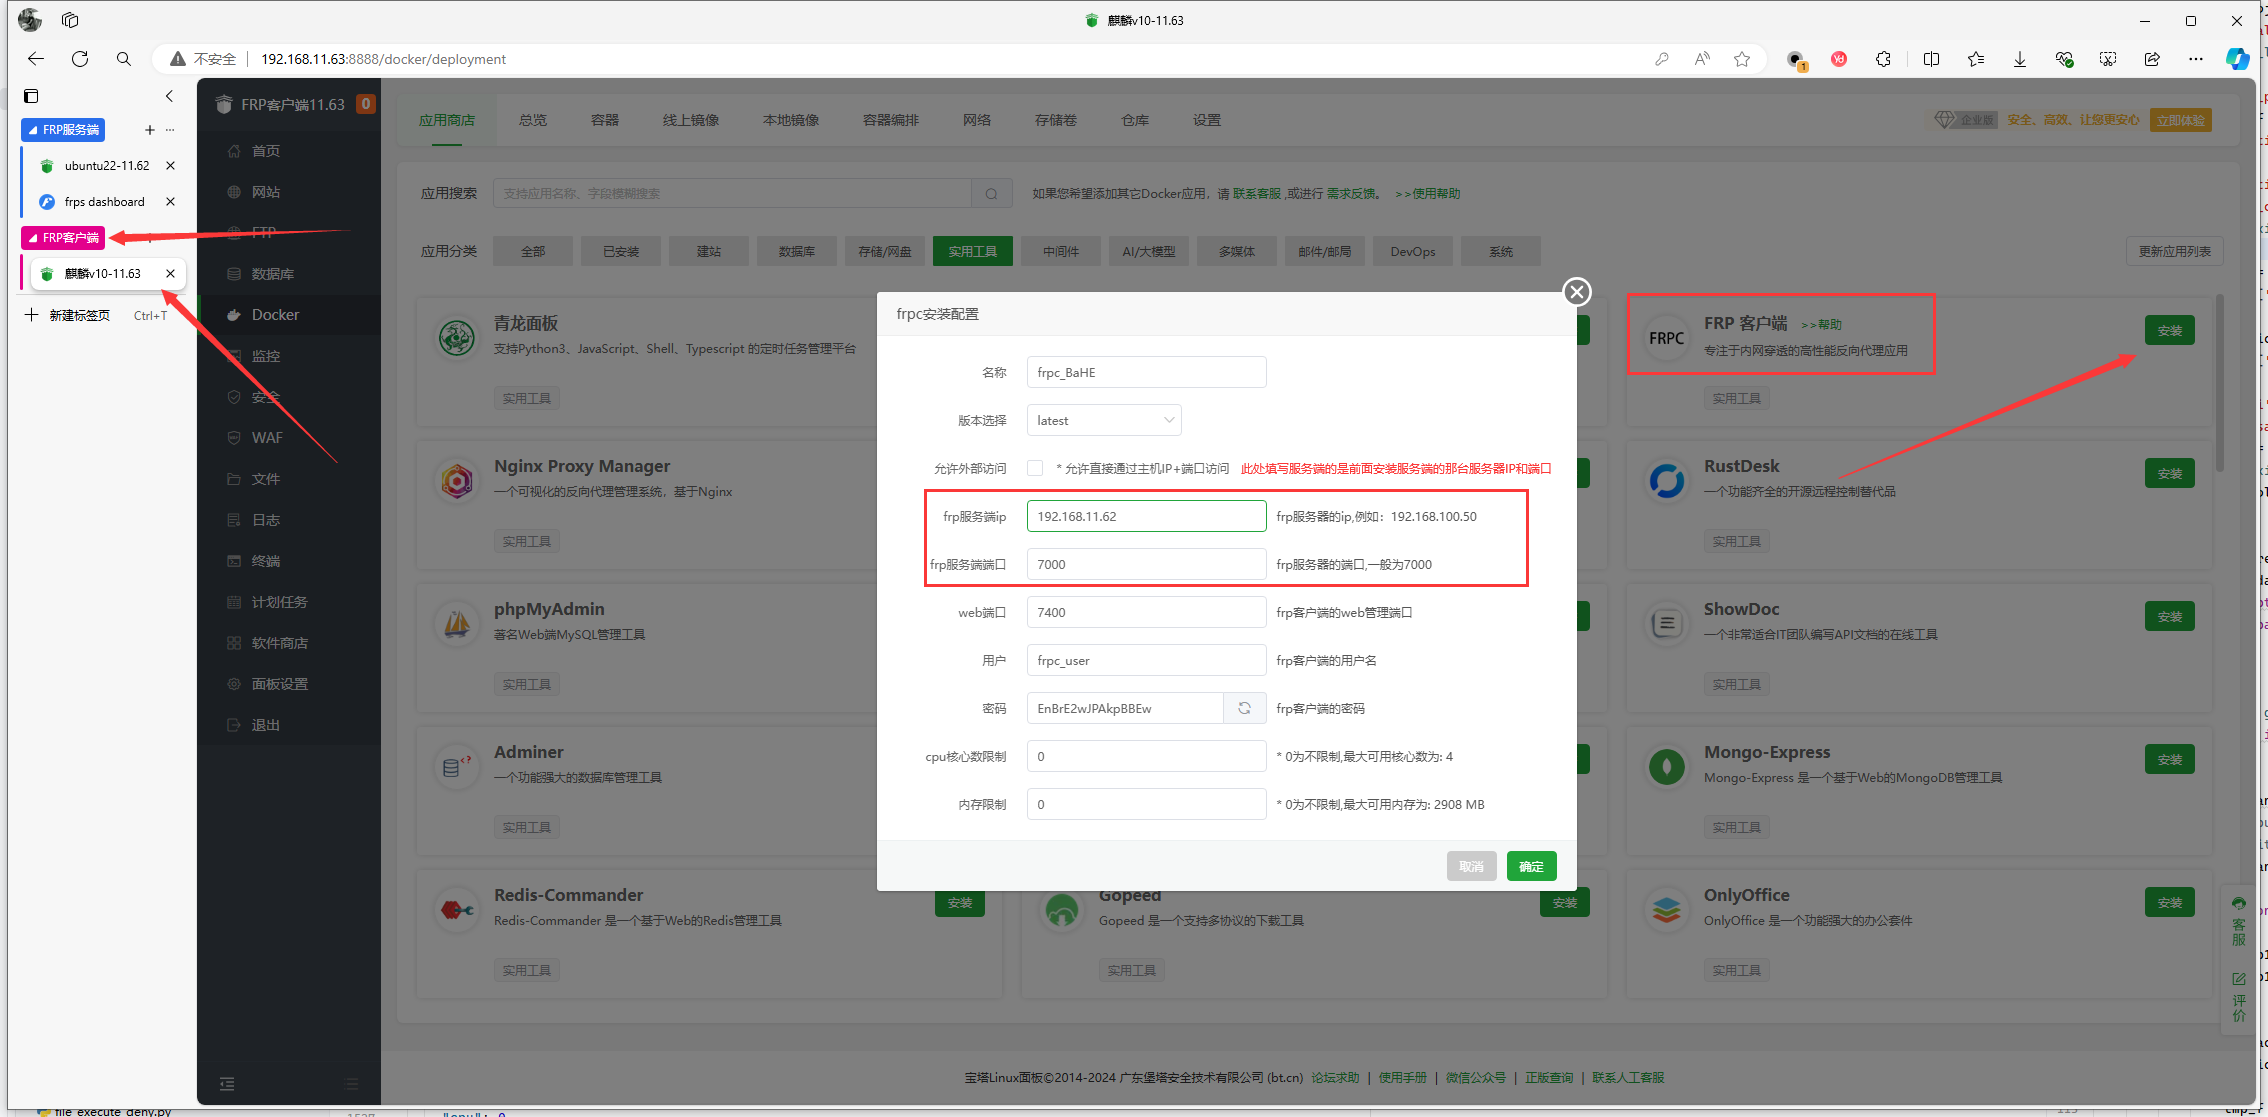This screenshot has width=2268, height=1117.
Task: Open 首页 in panel sidebar
Action: (x=265, y=151)
